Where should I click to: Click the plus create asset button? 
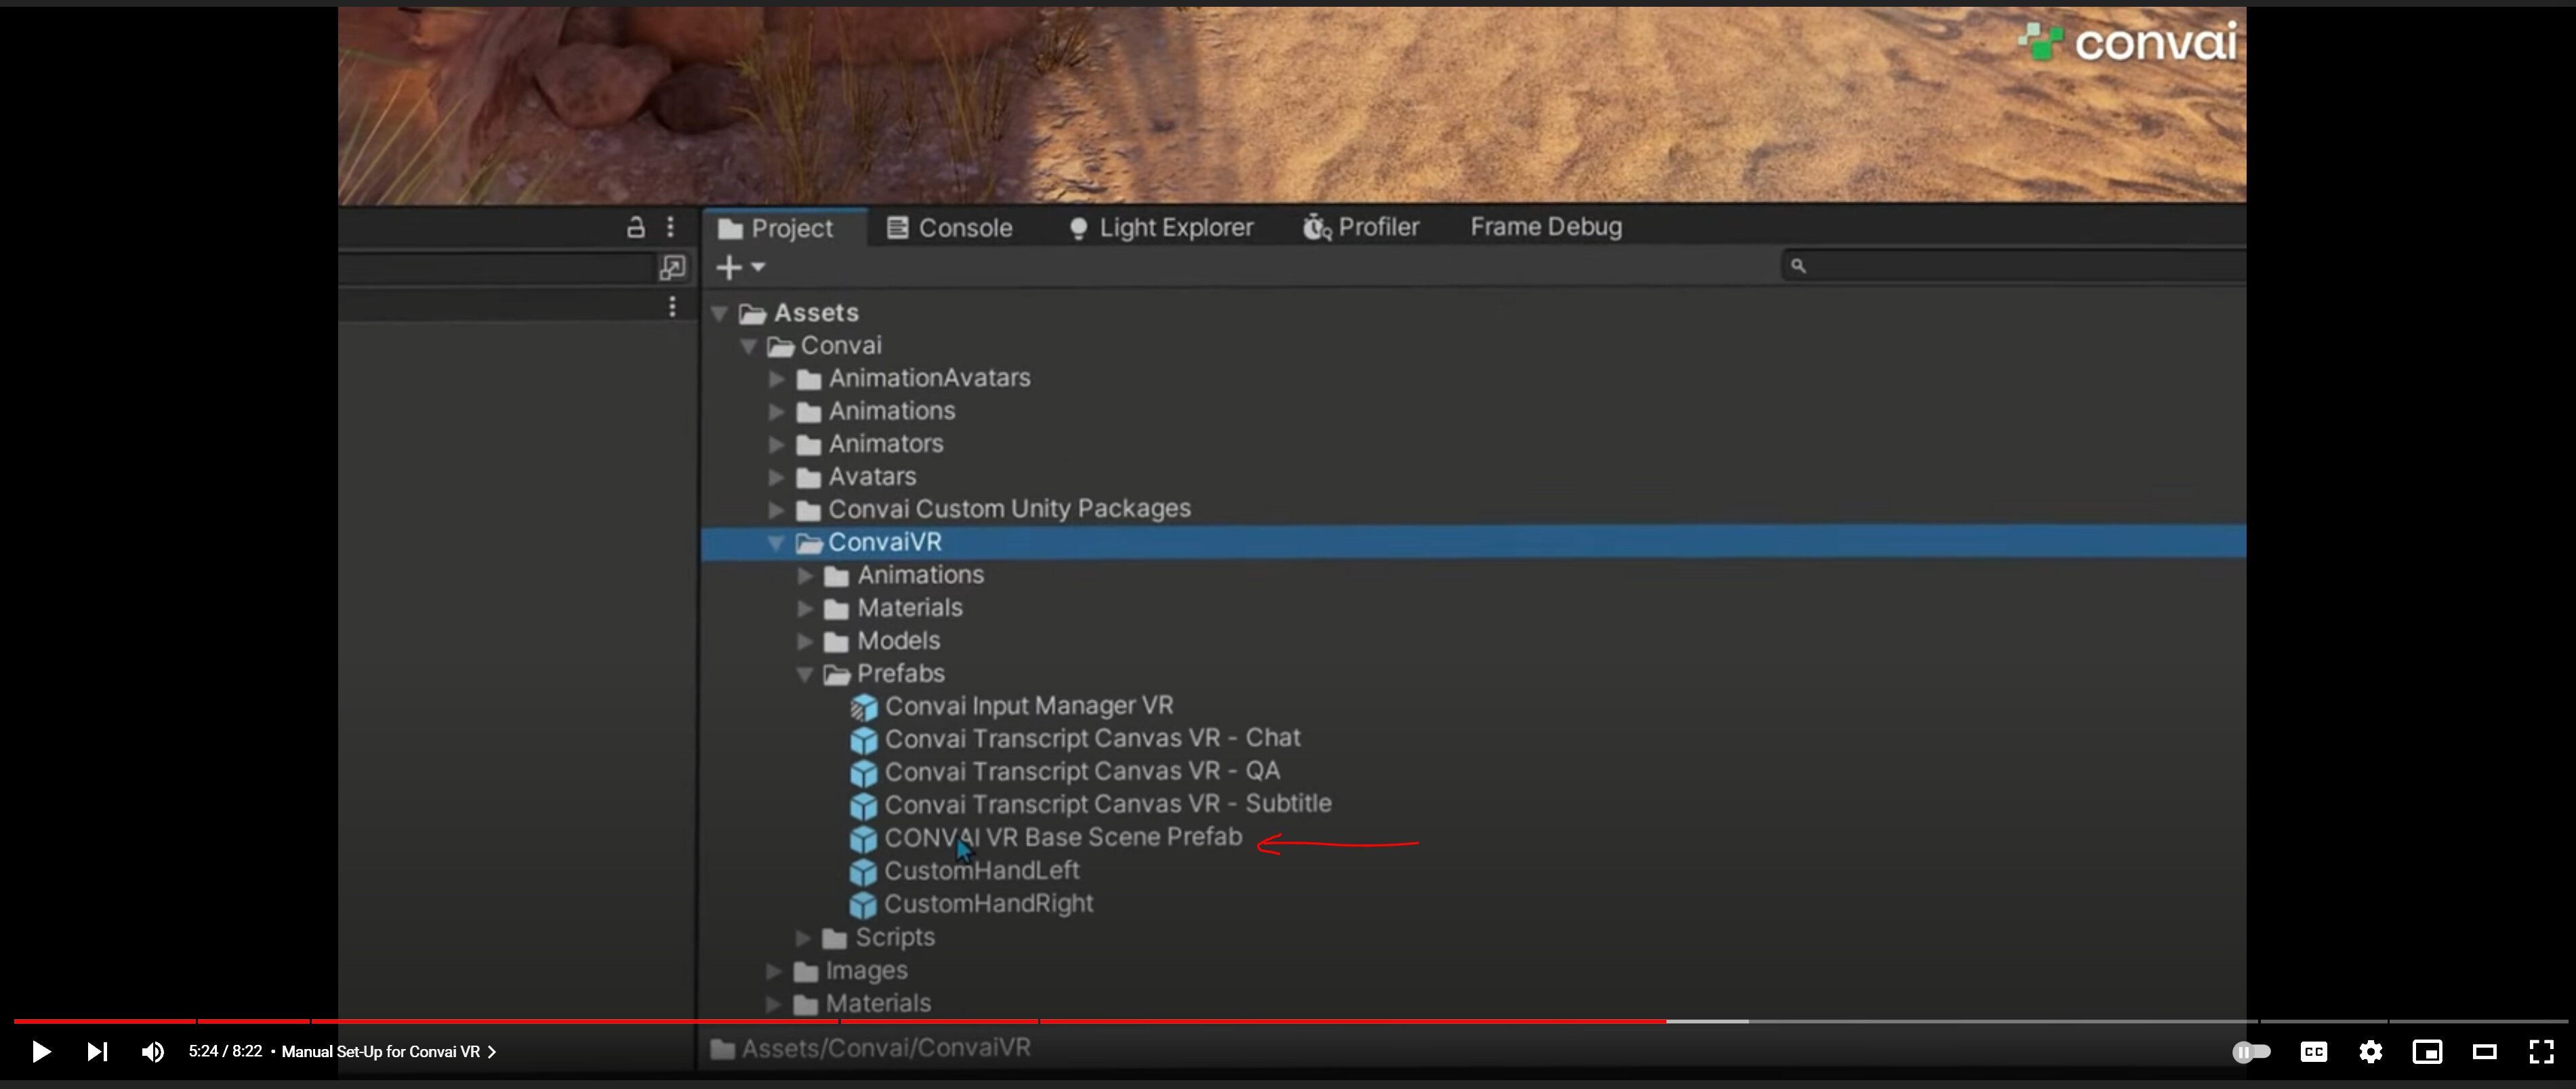click(729, 267)
